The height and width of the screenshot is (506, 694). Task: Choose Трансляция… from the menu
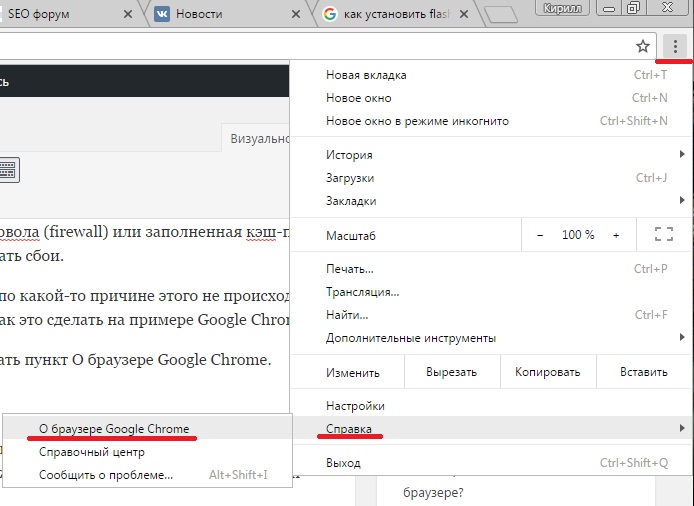point(491,292)
